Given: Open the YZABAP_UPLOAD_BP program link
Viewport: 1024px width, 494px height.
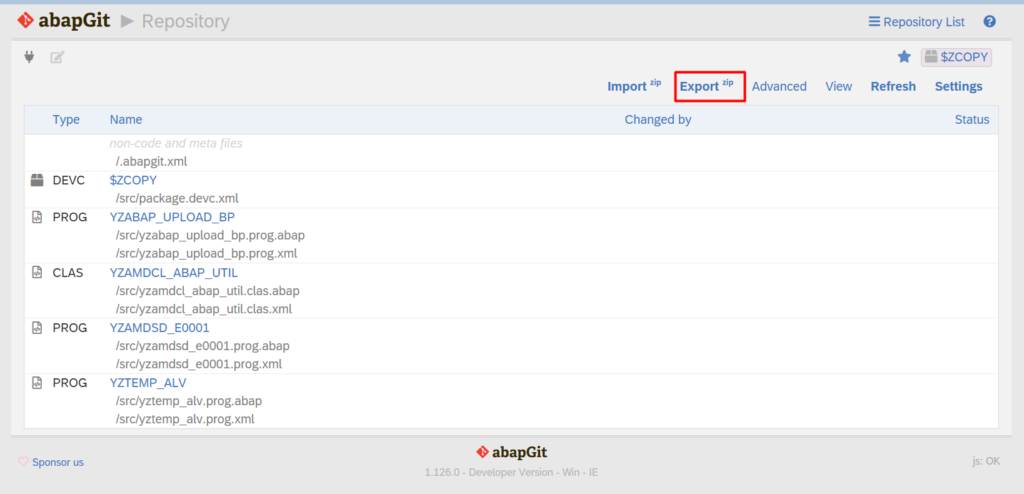Looking at the screenshot, I should pyautogui.click(x=172, y=217).
